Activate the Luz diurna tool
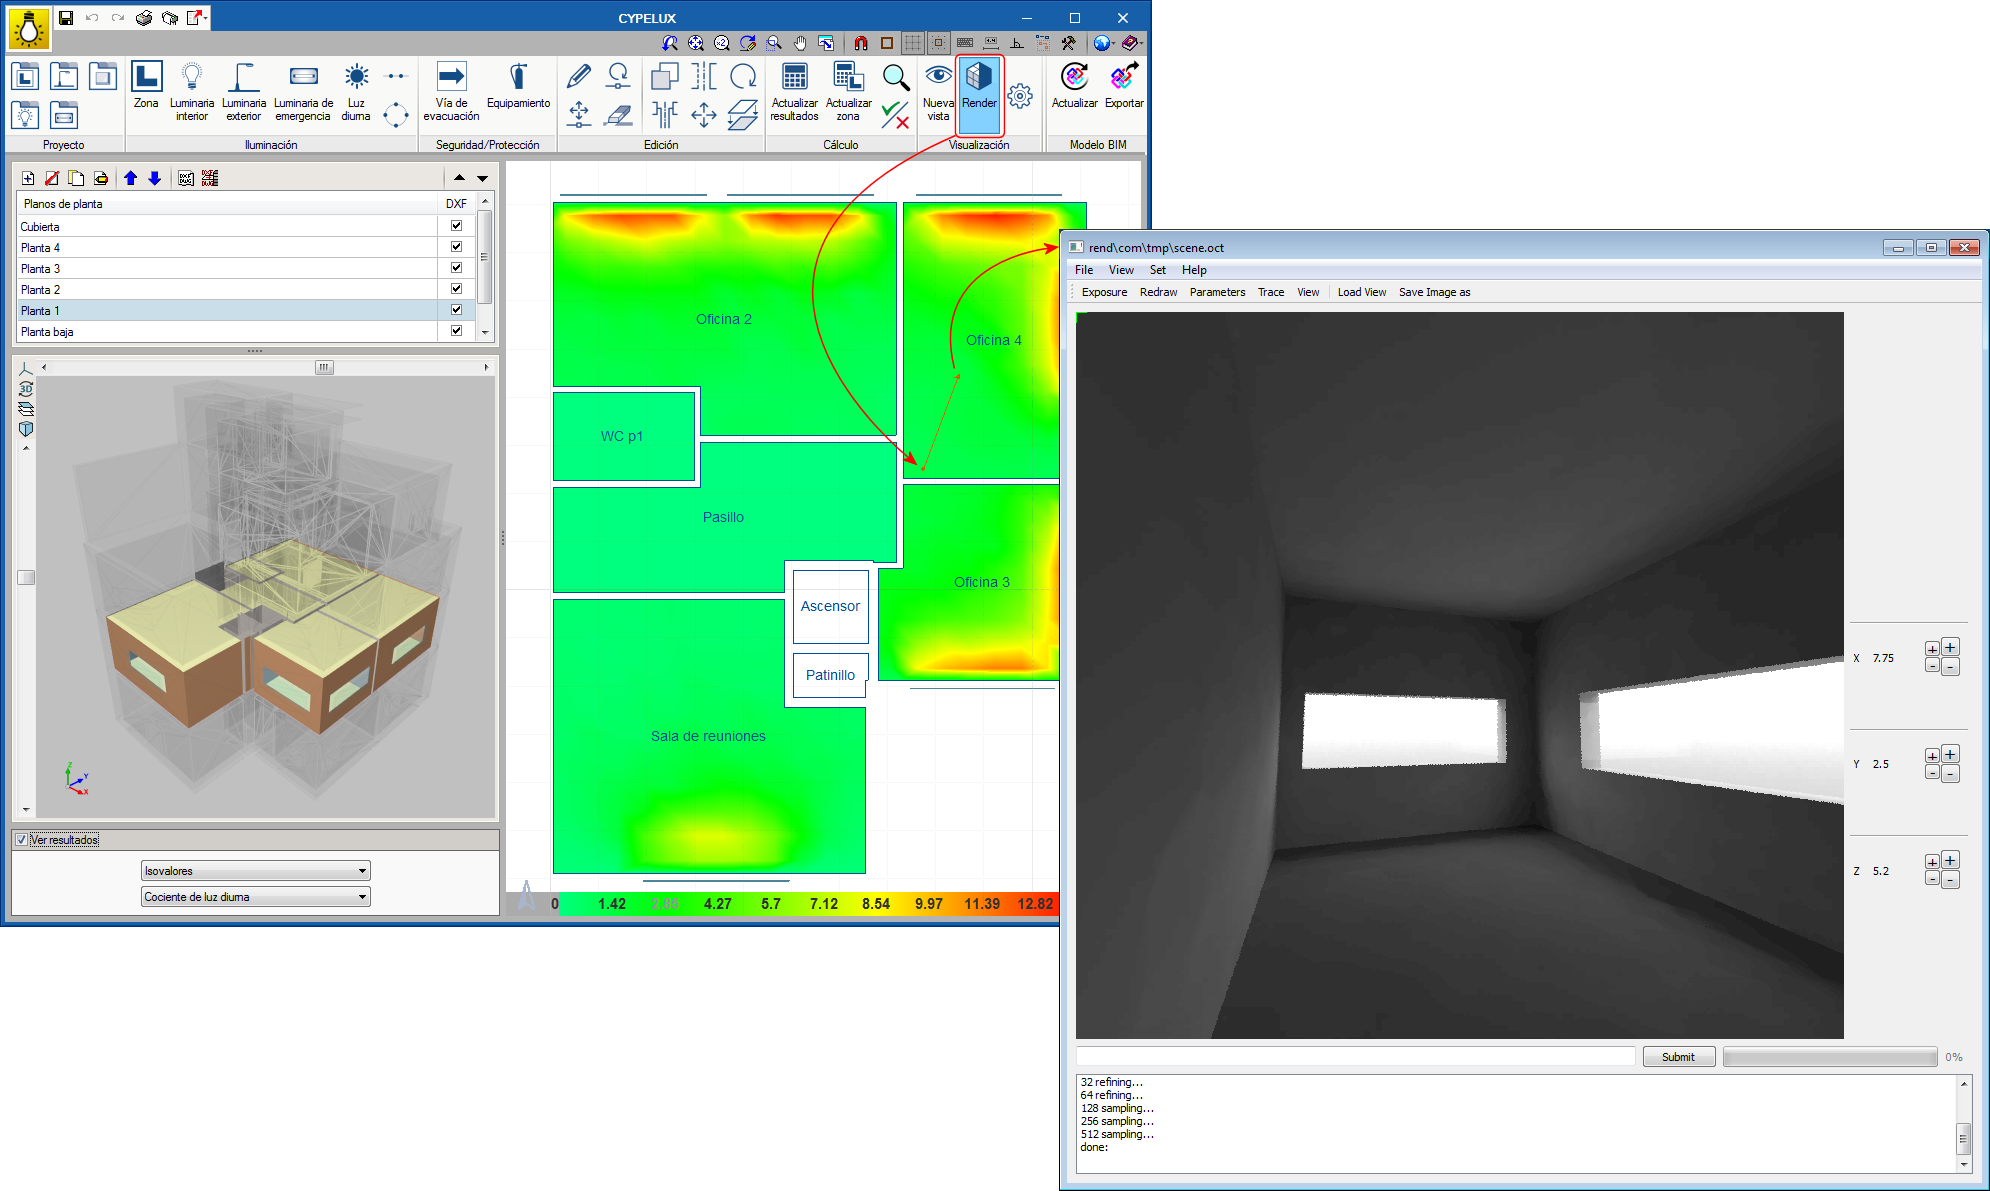The height and width of the screenshot is (1191, 1990). 356,91
